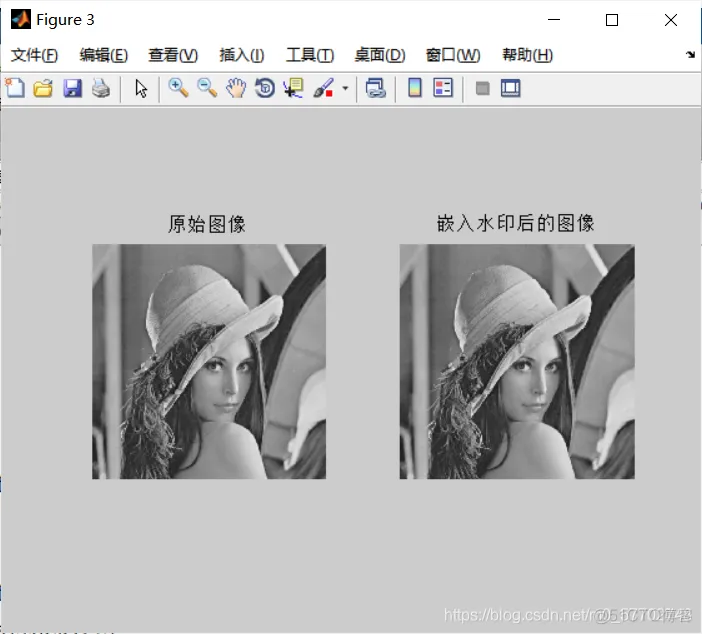Select the Edit Plot arrow tool
702x634 pixels.
pos(141,88)
